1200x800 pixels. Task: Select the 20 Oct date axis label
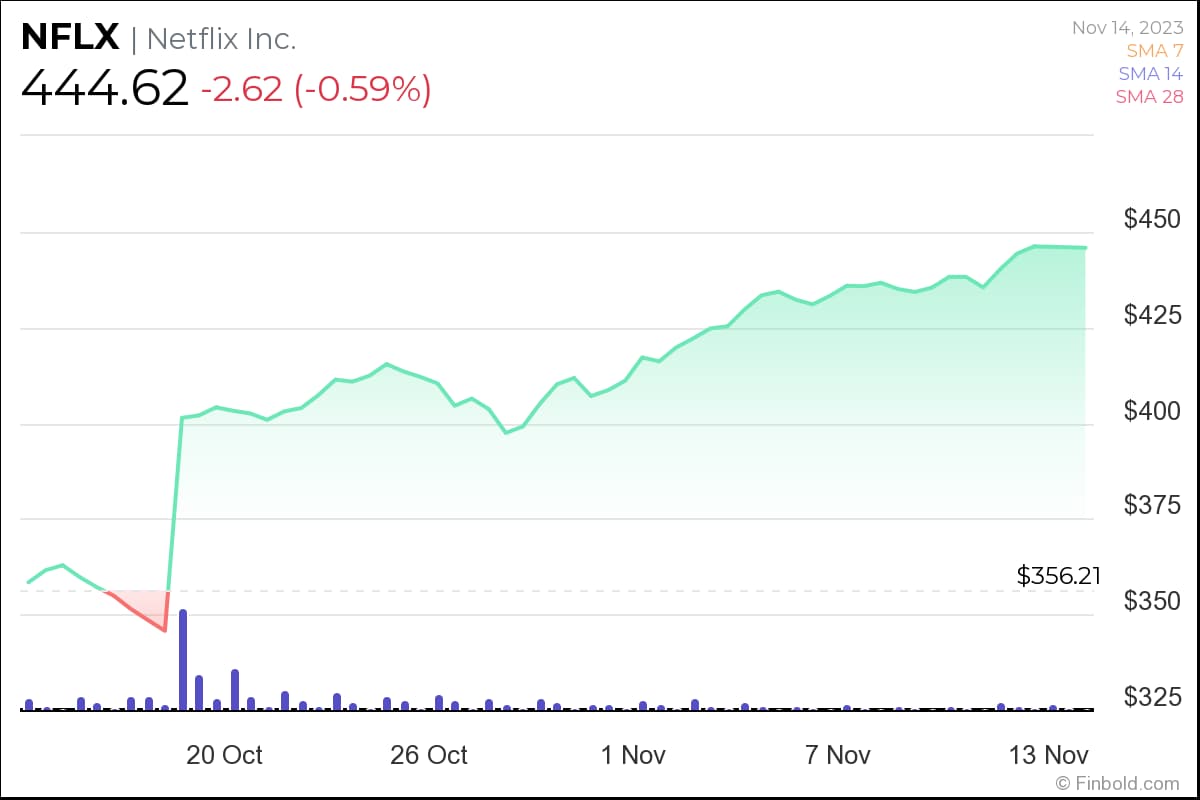(x=225, y=755)
